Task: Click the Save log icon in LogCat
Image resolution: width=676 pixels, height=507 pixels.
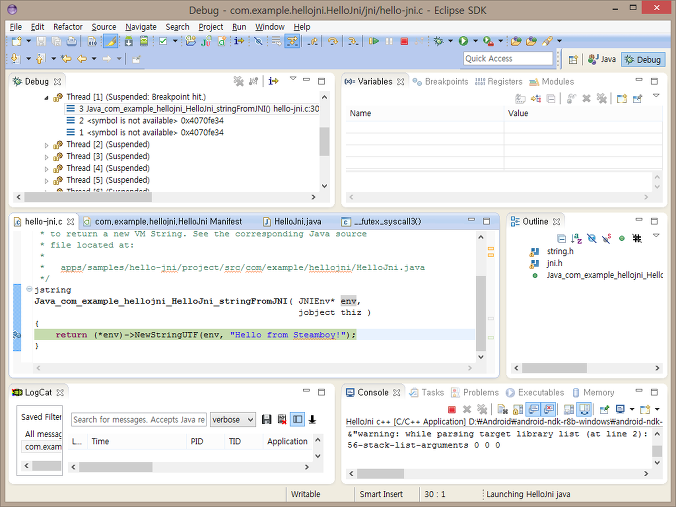Action: (266, 419)
